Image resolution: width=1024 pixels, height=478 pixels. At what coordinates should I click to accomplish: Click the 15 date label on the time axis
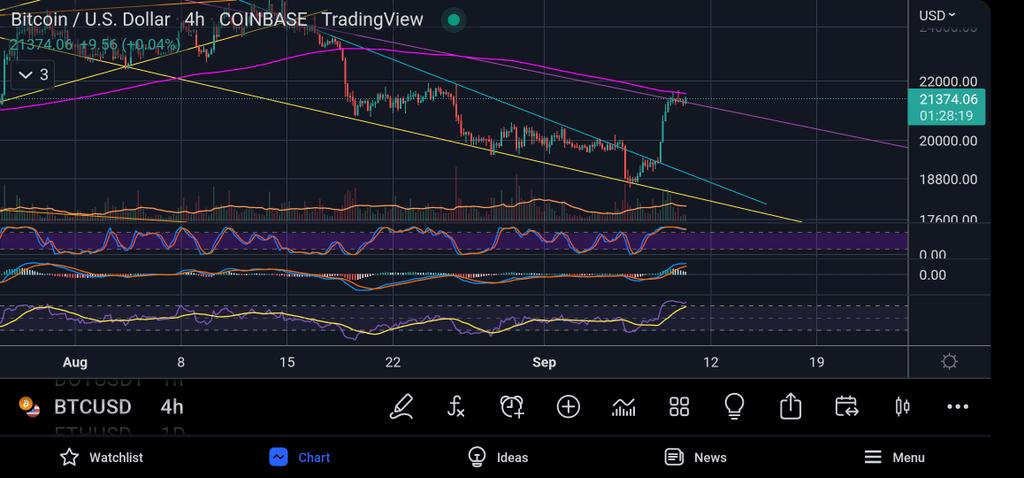click(x=287, y=362)
